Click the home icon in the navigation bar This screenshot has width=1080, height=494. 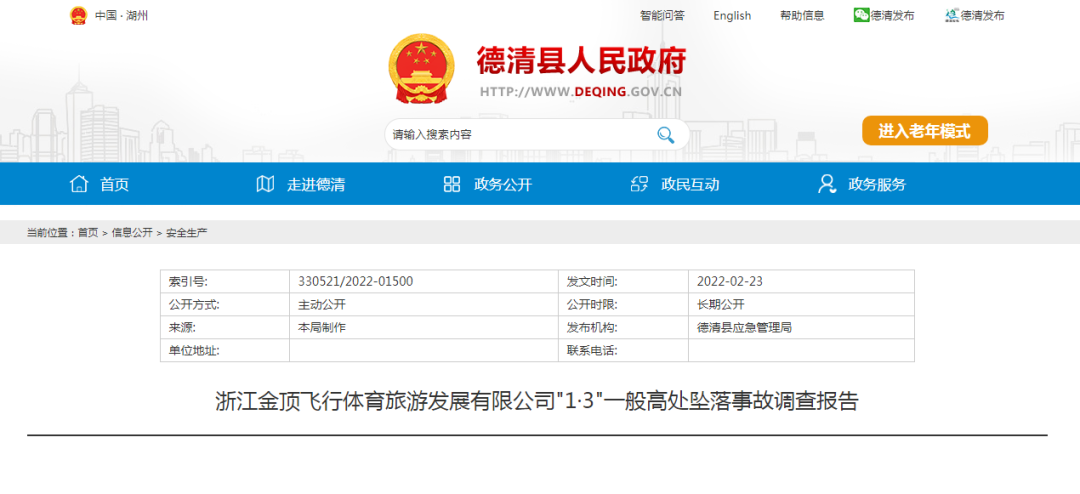79,184
